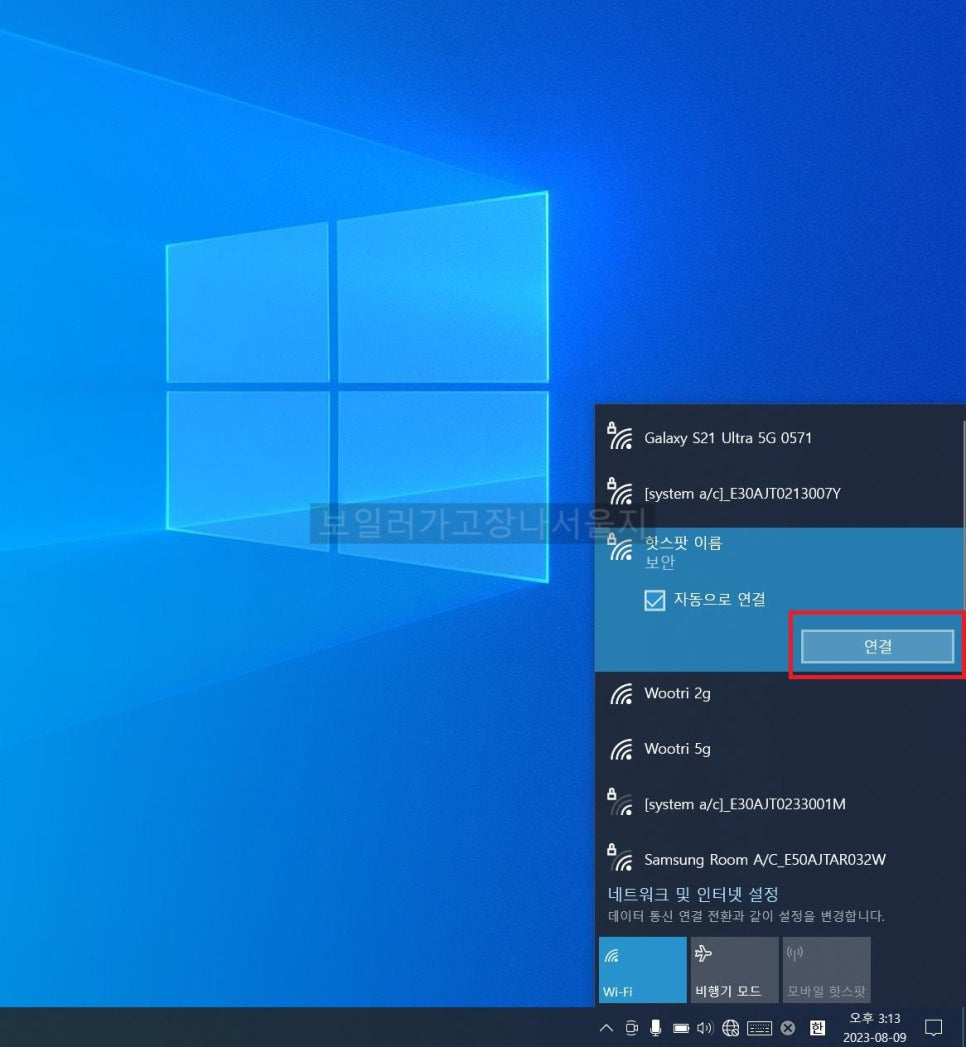Select Galaxy S21 Ultra 5G 0571 network
966x1047 pixels.
click(779, 438)
